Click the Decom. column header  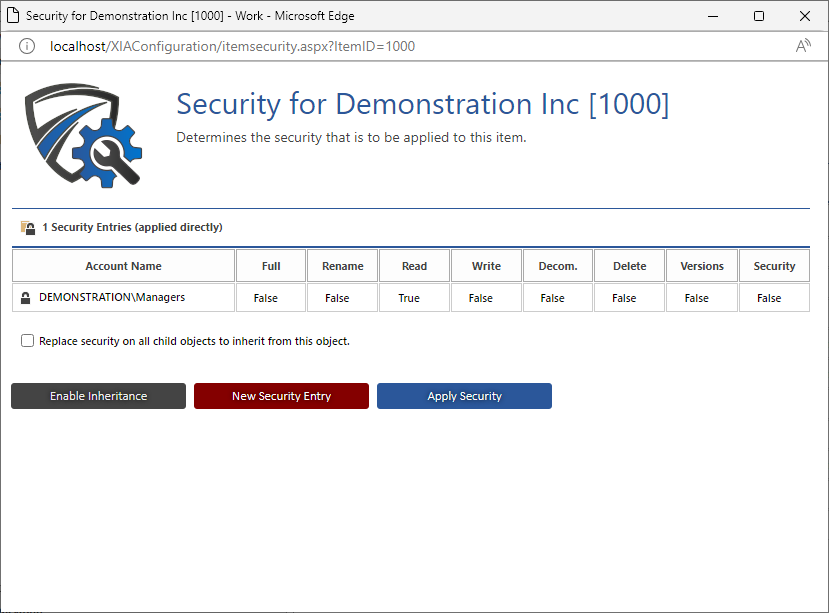click(x=558, y=266)
